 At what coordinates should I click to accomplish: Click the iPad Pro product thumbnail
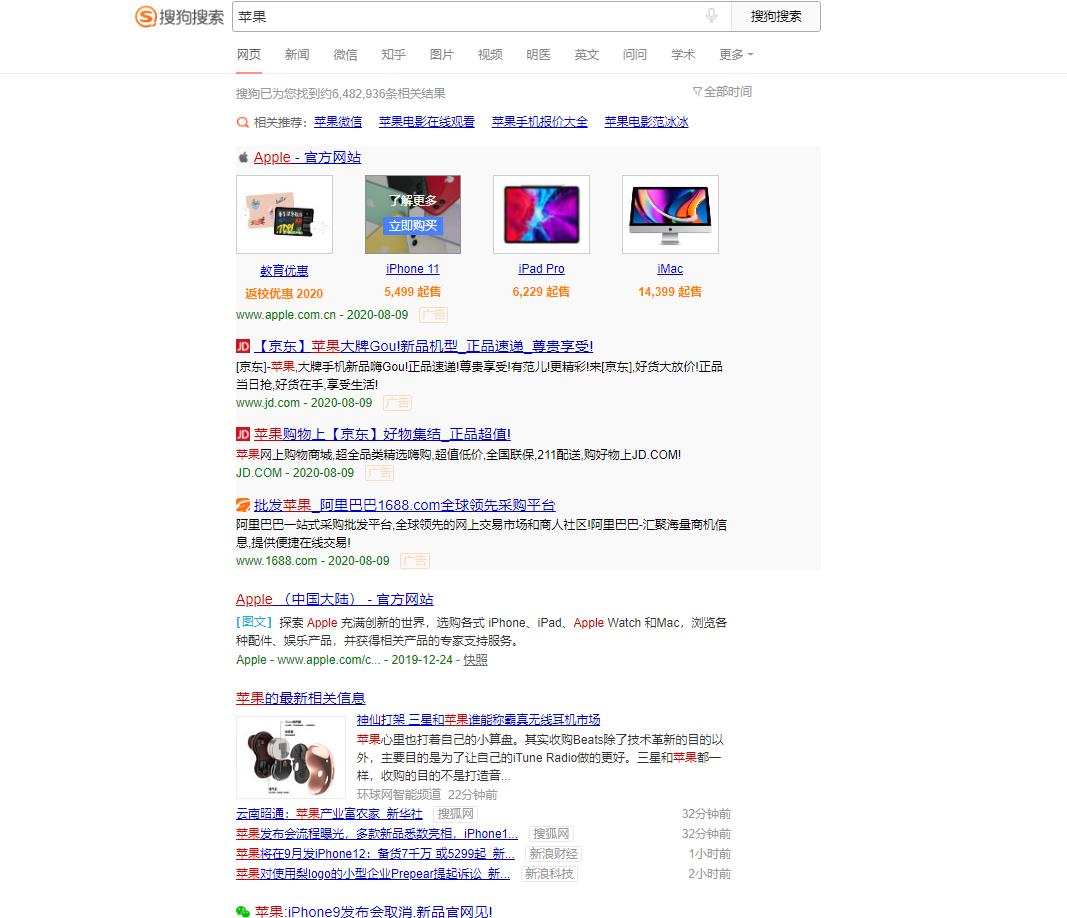541,214
